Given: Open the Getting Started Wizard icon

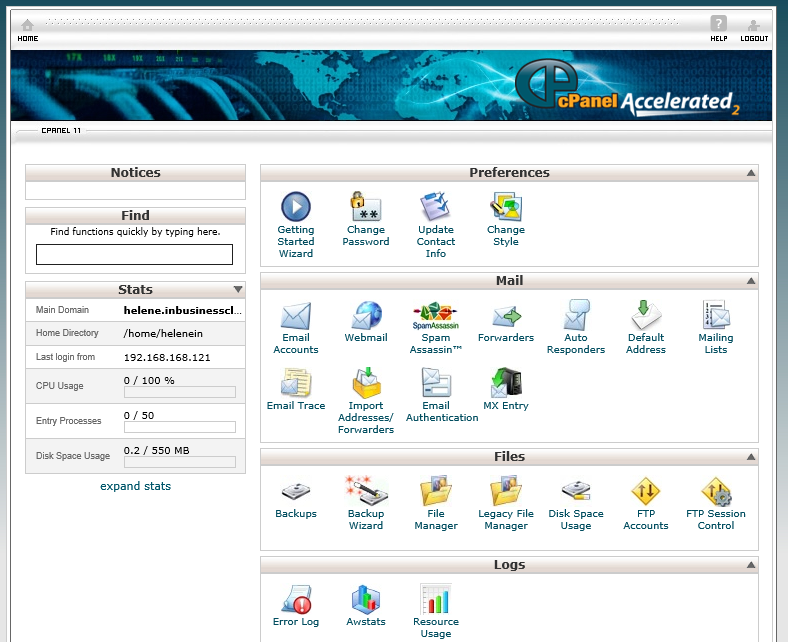Looking at the screenshot, I should (x=296, y=207).
